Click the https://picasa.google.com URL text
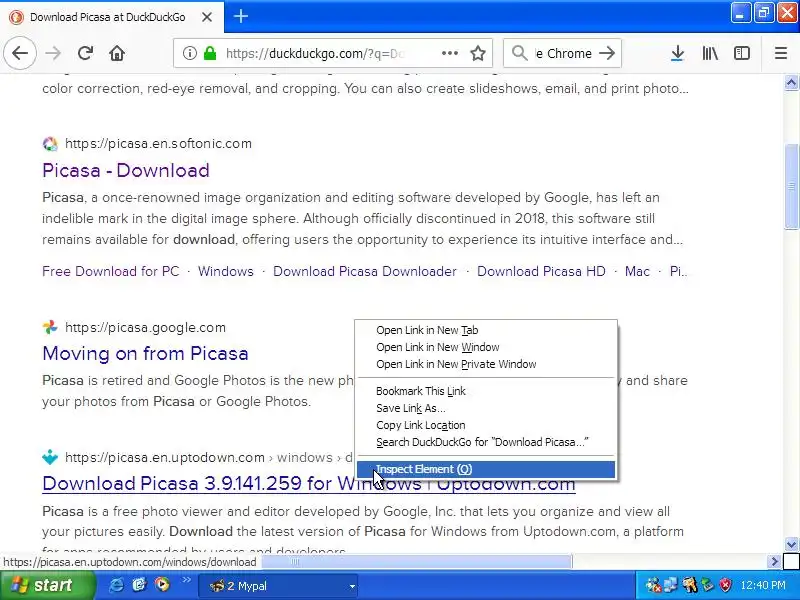800x600 pixels. [145, 328]
